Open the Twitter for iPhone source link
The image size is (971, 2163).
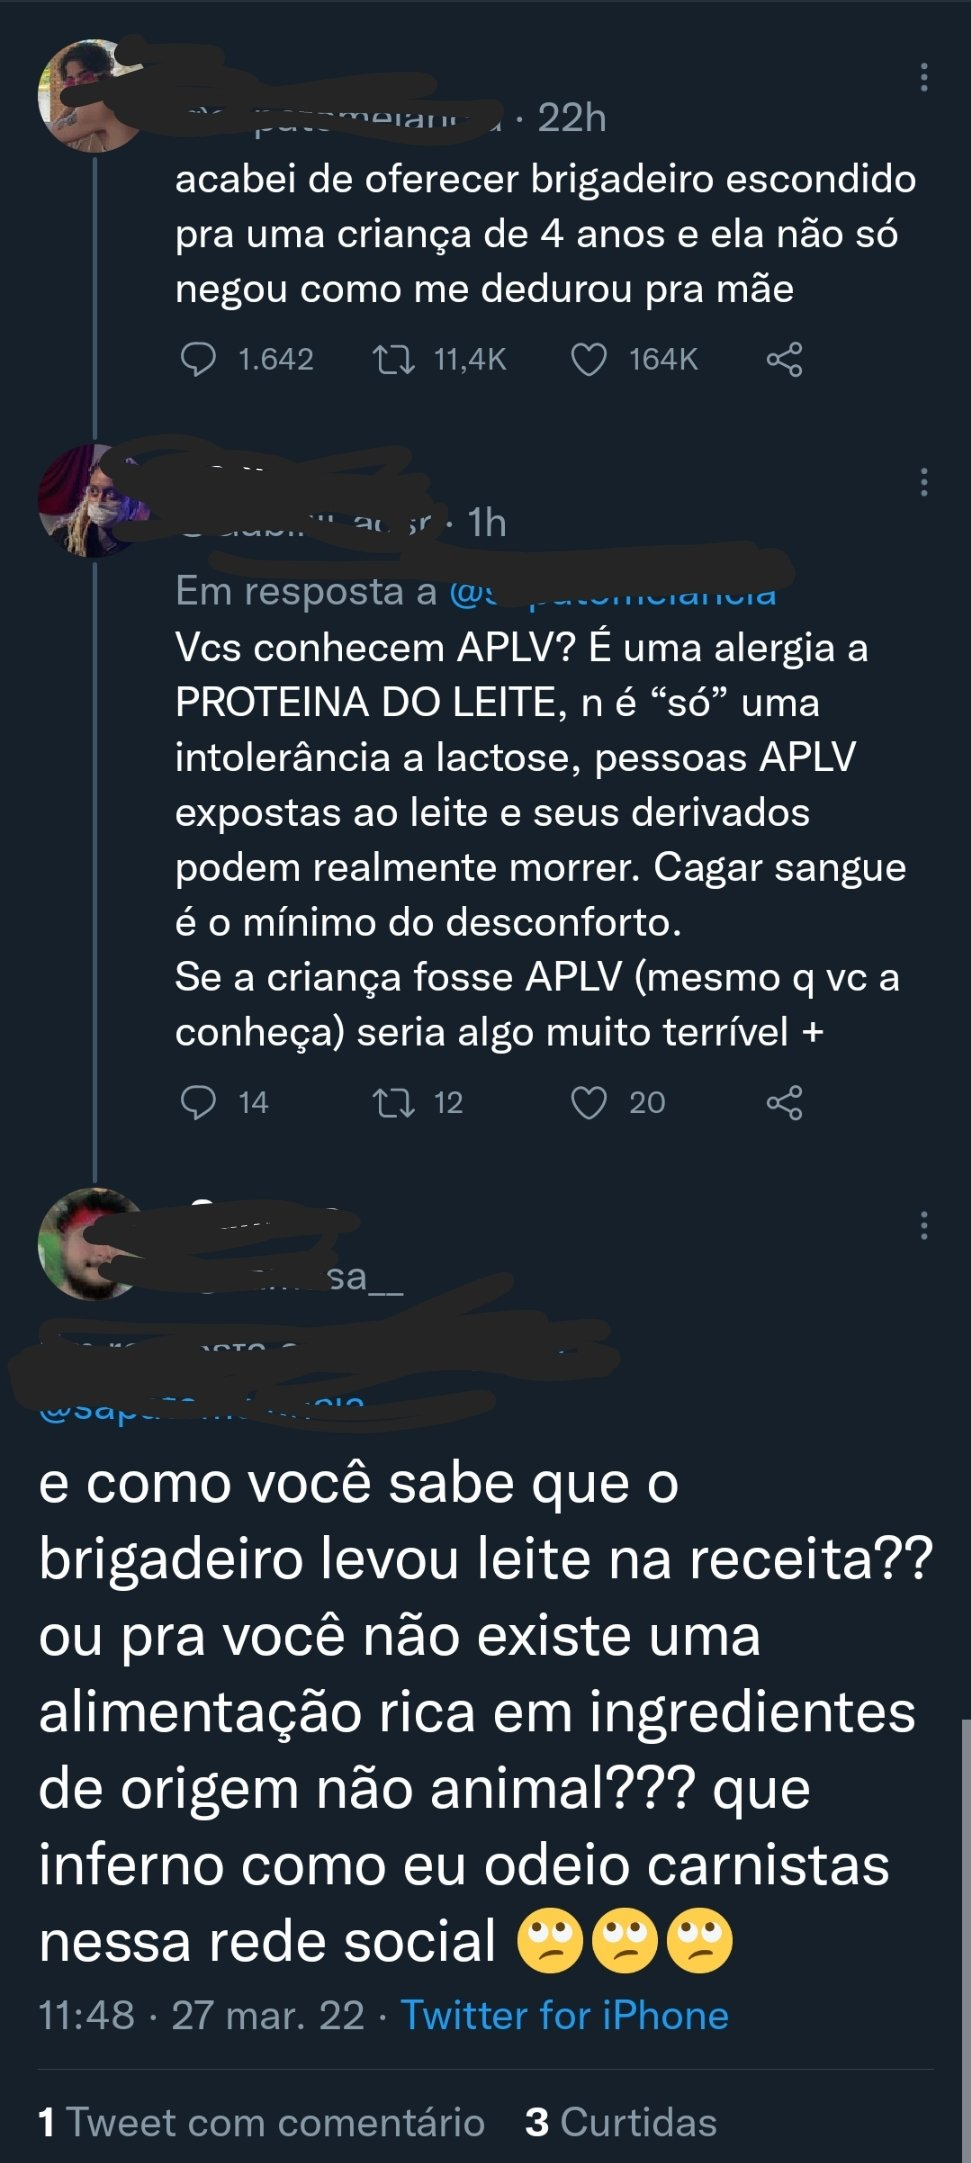[x=564, y=2015]
